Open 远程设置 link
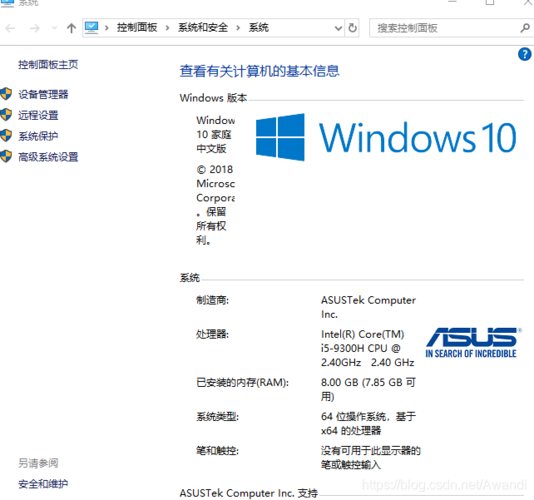 (x=38, y=115)
